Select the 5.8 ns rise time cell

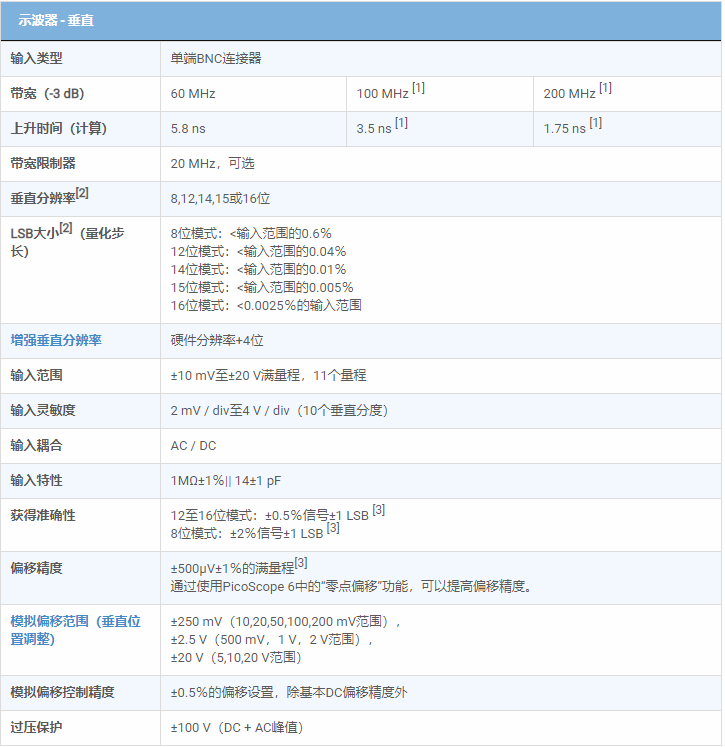[x=188, y=129]
